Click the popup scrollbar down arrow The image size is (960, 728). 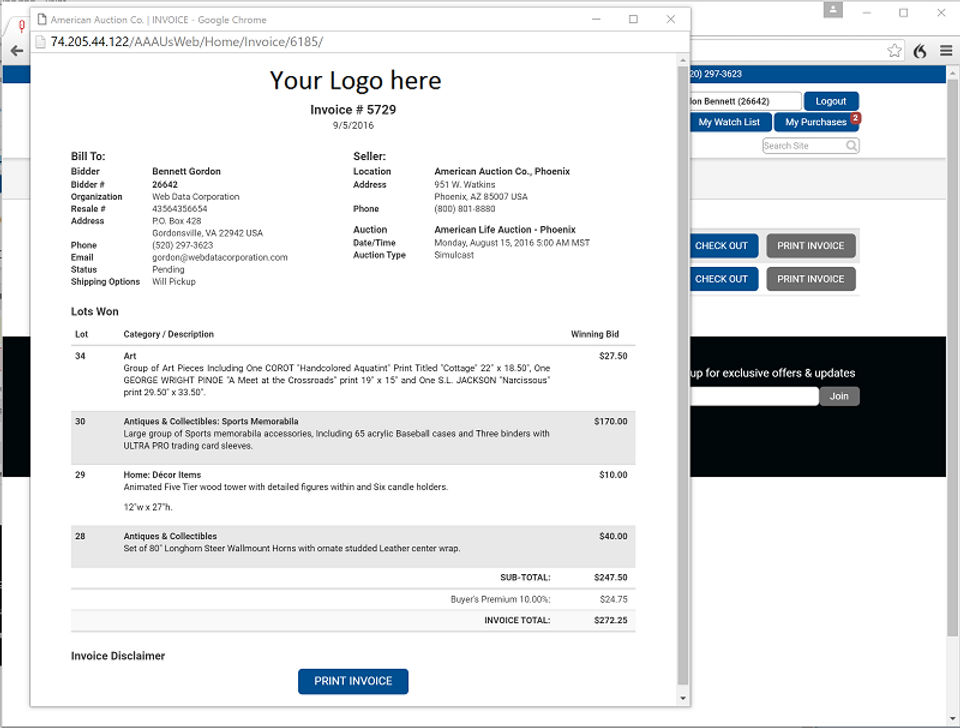[683, 699]
